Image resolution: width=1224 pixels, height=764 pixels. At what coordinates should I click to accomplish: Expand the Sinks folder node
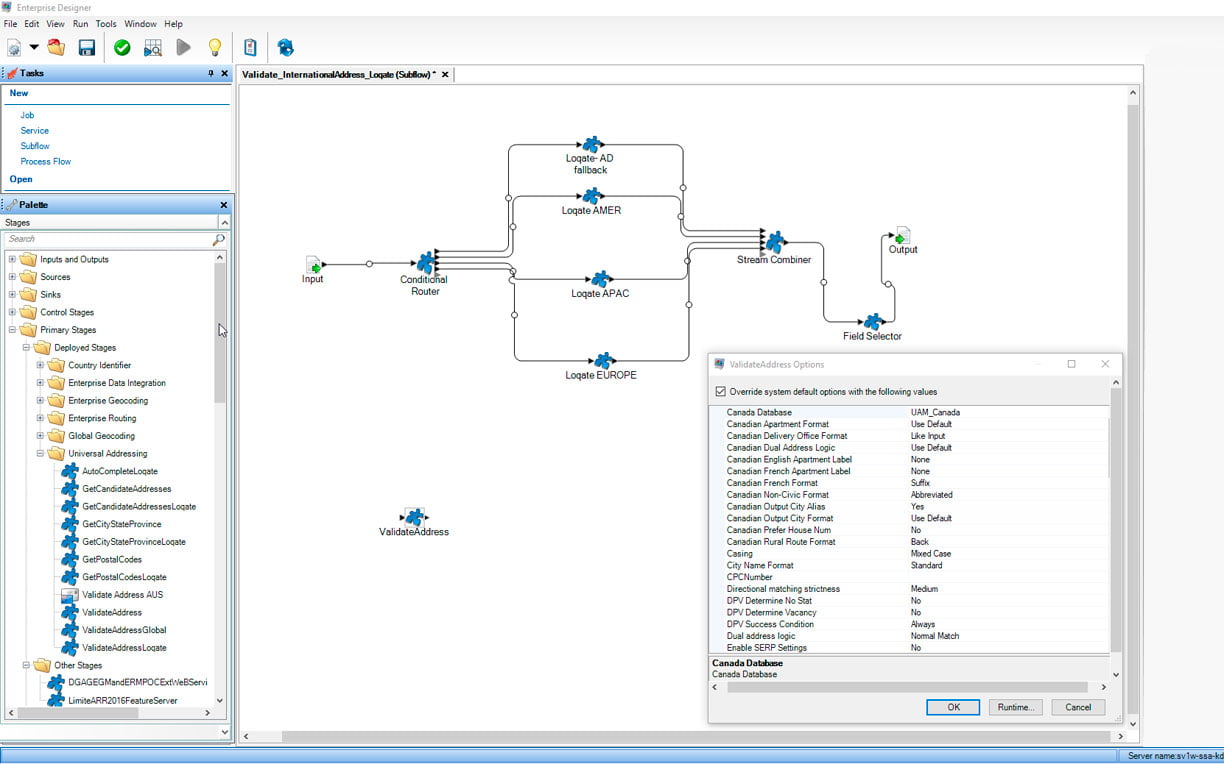(13, 295)
